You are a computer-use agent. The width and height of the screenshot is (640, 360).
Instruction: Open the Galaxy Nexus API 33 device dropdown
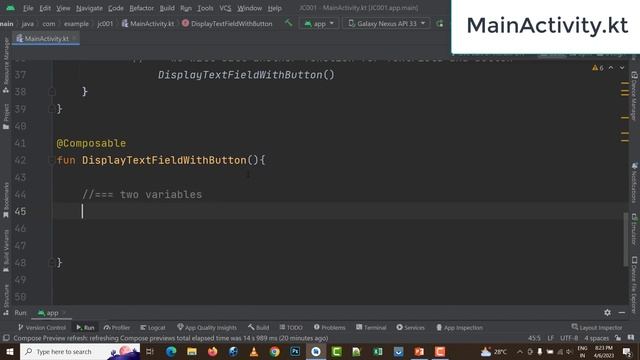pyautogui.click(x=386, y=24)
